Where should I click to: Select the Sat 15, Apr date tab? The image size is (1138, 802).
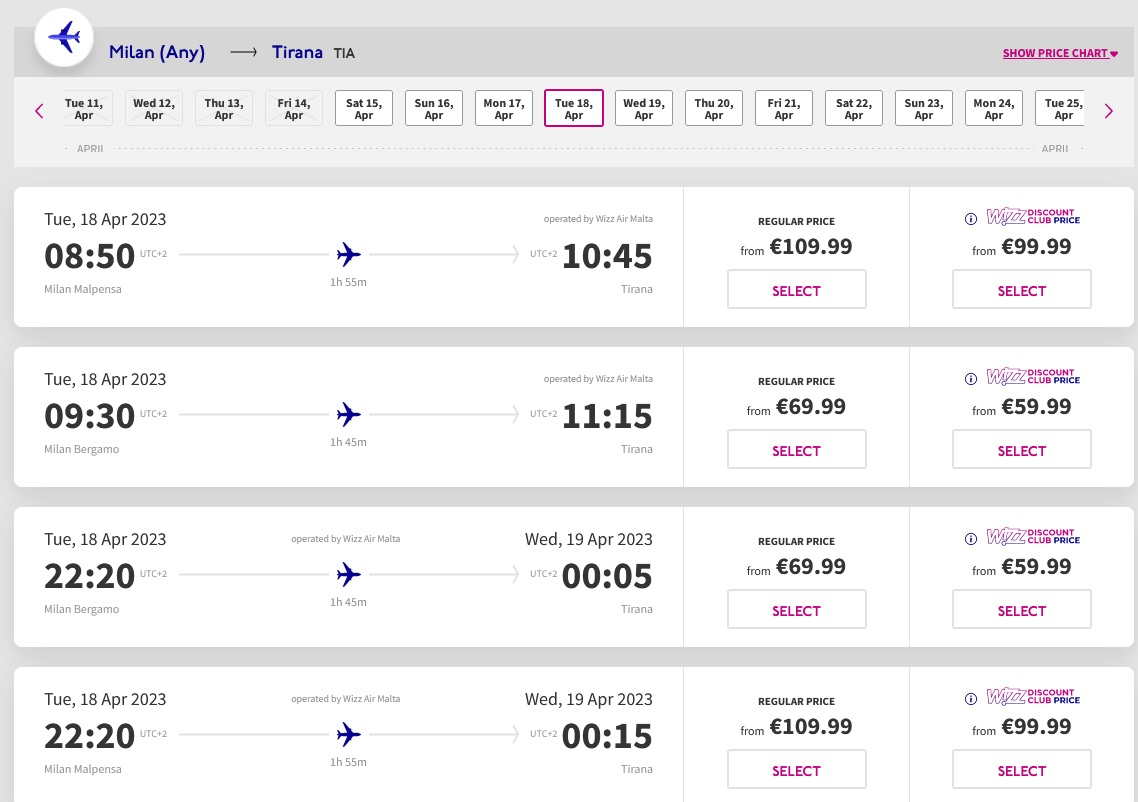click(364, 109)
